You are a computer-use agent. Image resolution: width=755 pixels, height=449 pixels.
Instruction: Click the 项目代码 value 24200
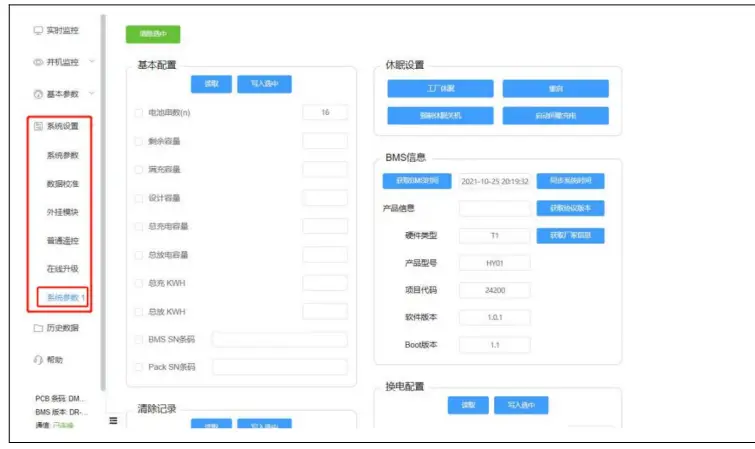coord(495,291)
